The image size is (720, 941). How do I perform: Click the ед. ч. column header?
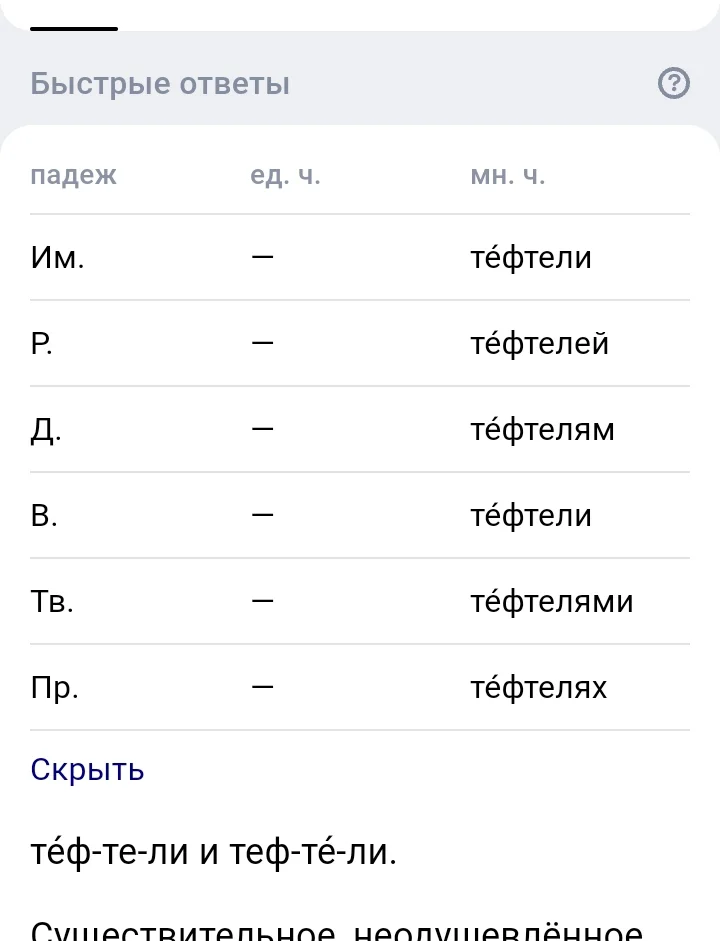tap(286, 176)
